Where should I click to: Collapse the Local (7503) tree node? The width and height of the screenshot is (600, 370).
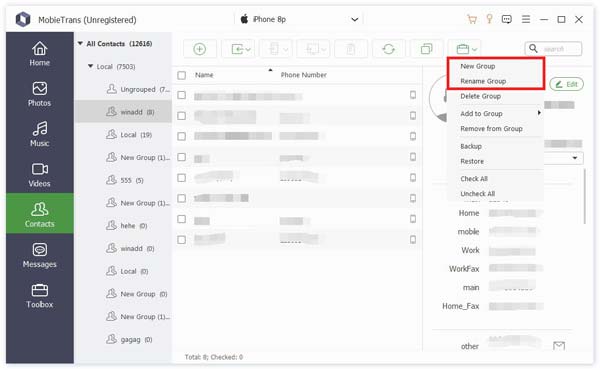(90, 66)
